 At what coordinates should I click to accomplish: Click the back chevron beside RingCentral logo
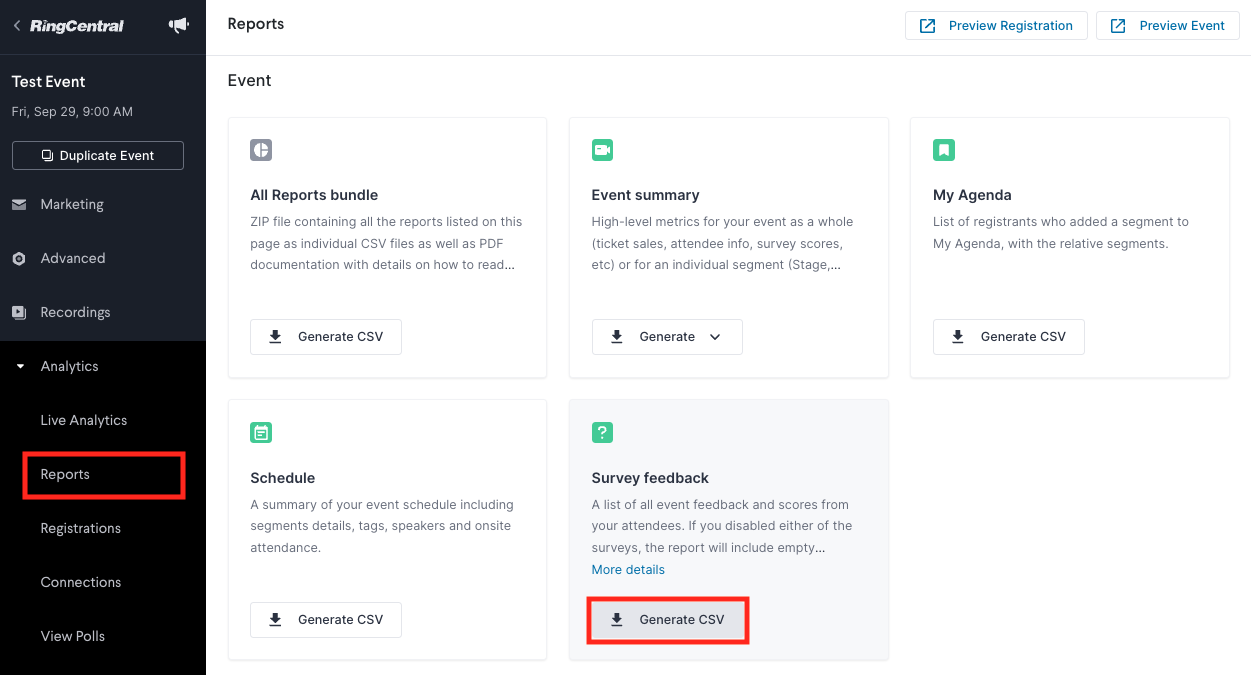17,26
